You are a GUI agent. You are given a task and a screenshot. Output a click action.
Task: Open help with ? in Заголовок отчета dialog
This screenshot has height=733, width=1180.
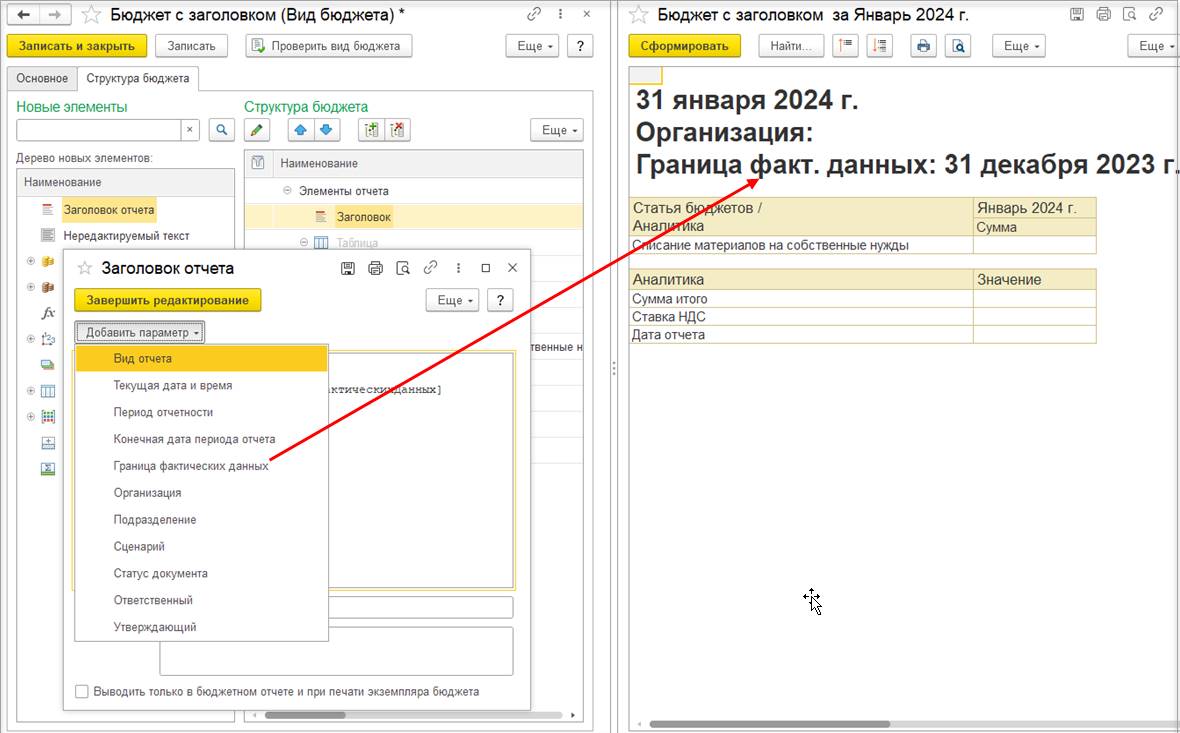pos(500,300)
